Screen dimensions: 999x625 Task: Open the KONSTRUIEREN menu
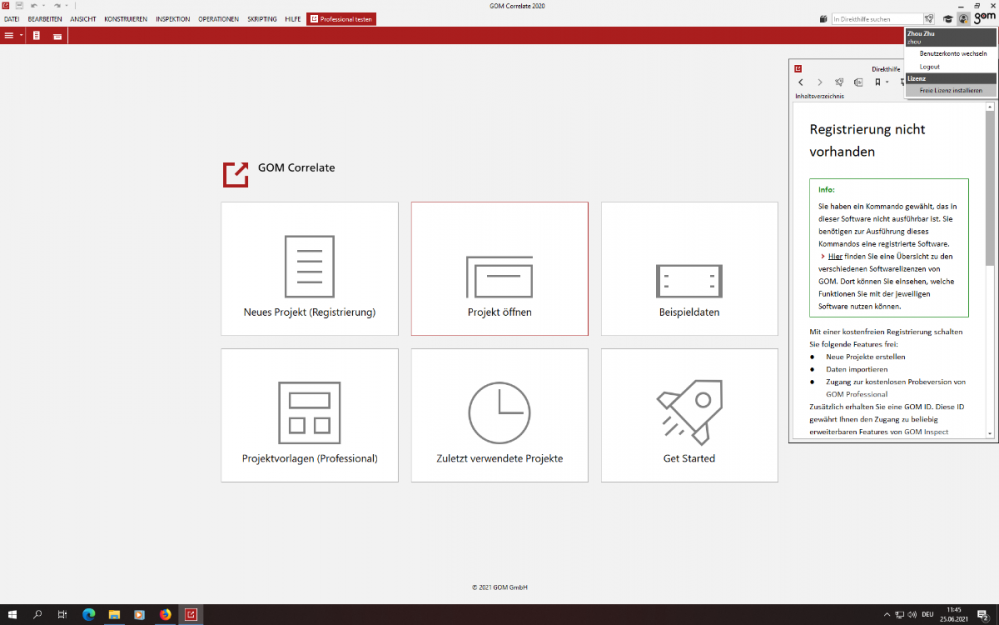pyautogui.click(x=125, y=19)
